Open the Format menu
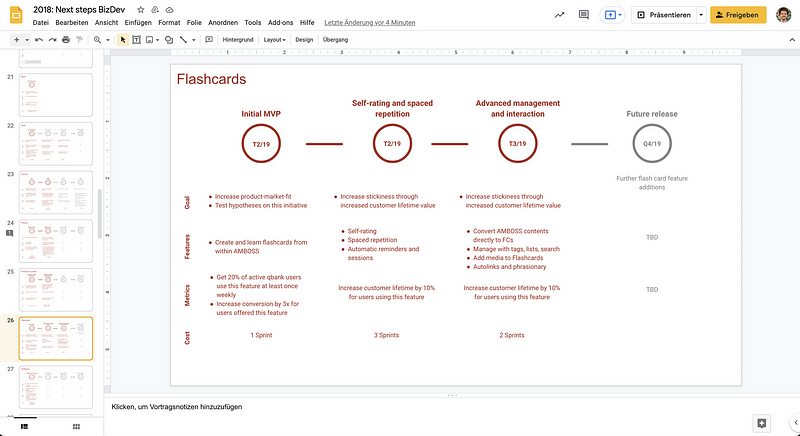Viewport: 800px width, 436px height. pos(169,22)
